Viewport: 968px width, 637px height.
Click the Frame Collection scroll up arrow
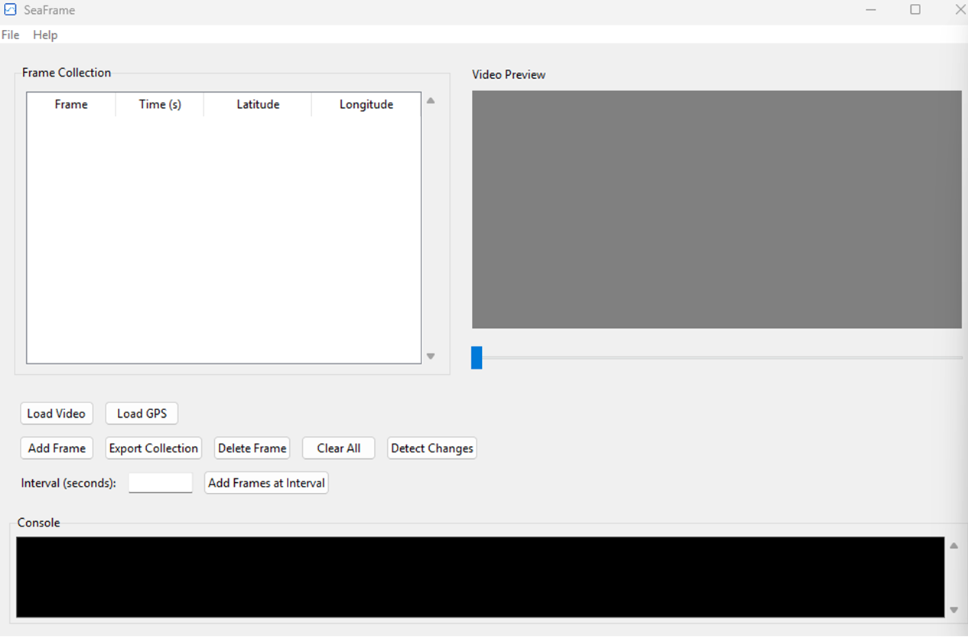click(431, 101)
